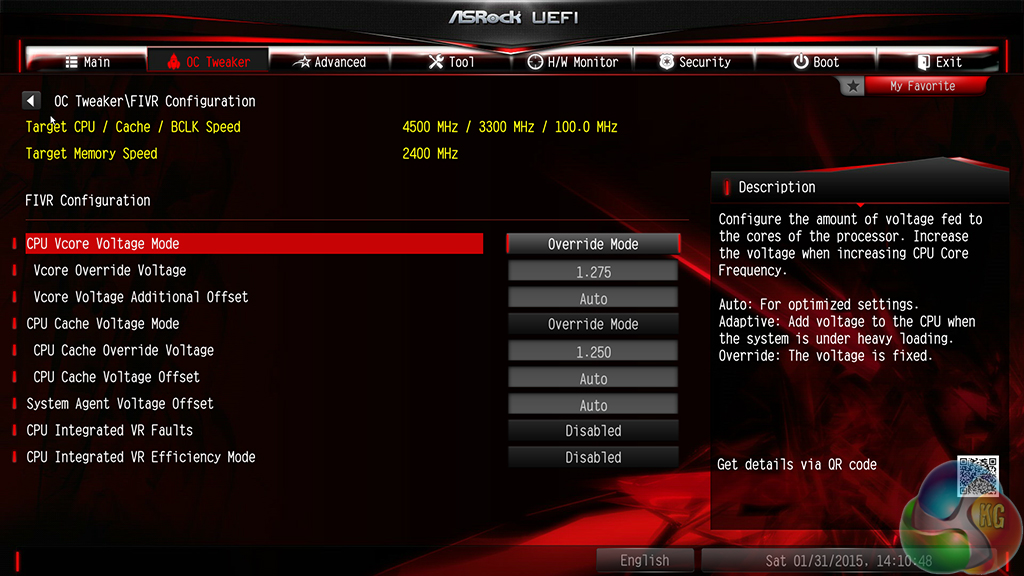Click the QR code image for details

(x=978, y=476)
